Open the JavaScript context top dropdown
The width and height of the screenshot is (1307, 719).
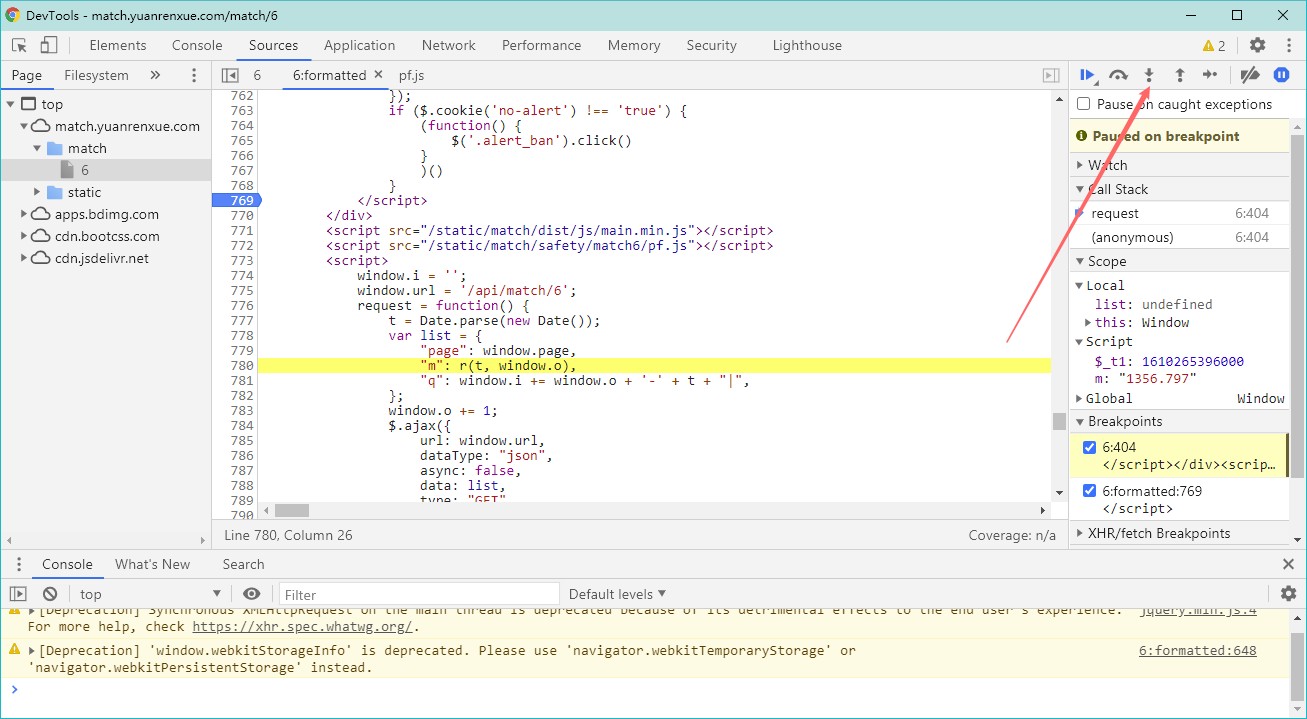click(150, 594)
